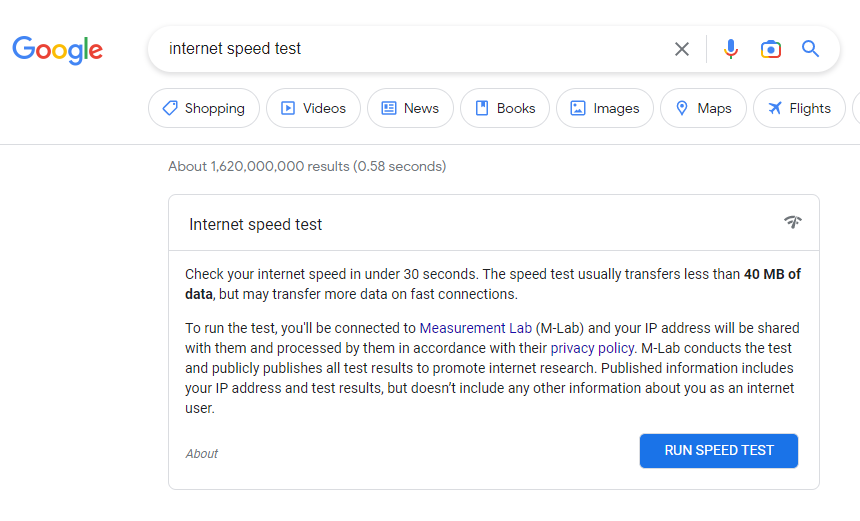Viewport: 860px width, 521px height.
Task: Click the magnifying glass search icon
Action: (811, 49)
